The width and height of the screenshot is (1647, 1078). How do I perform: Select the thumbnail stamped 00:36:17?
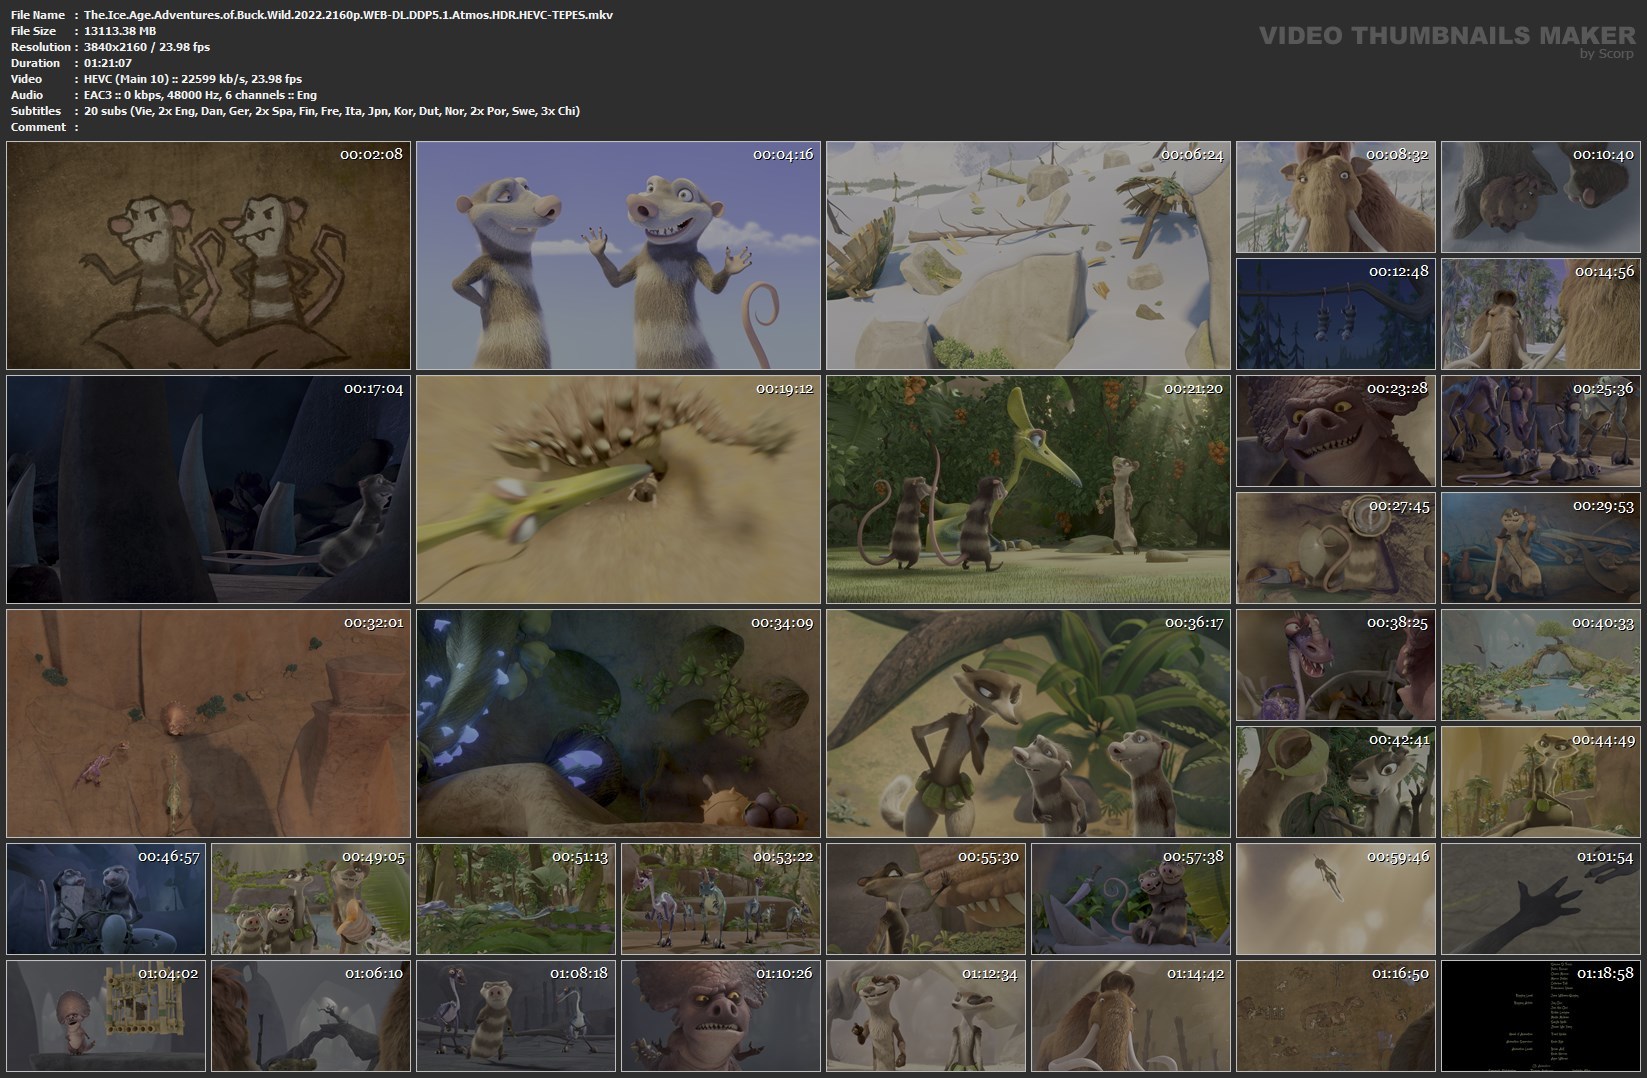click(1028, 723)
